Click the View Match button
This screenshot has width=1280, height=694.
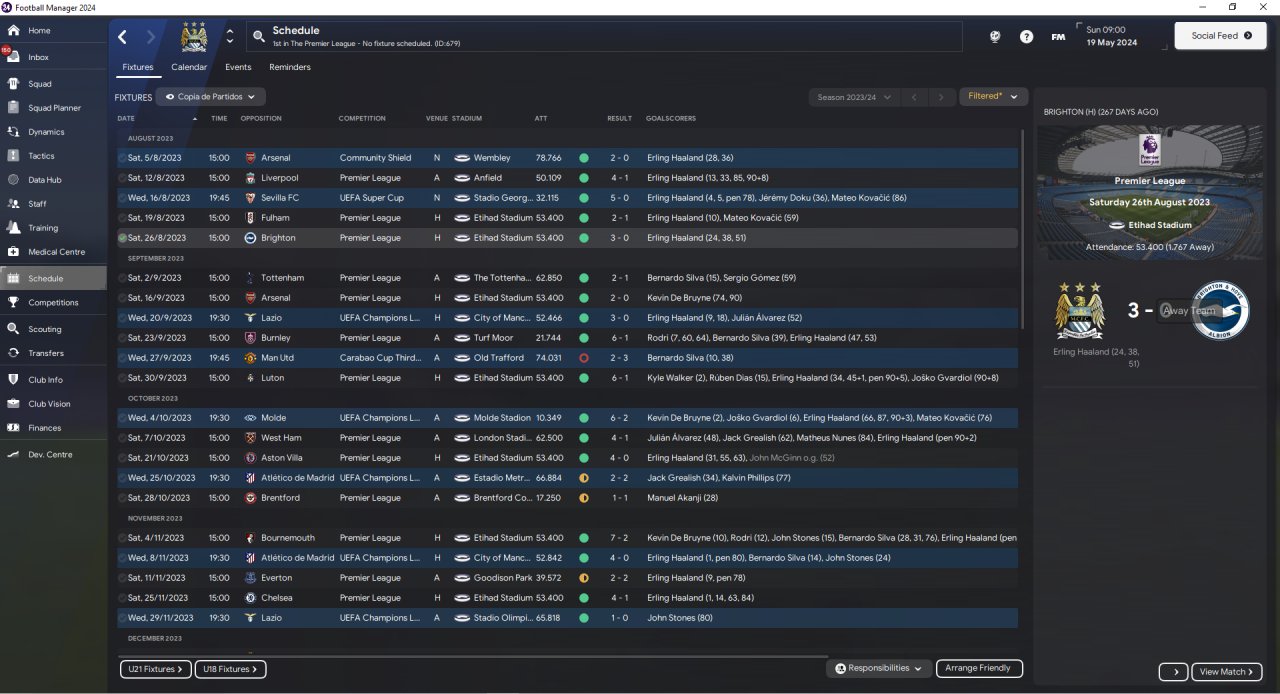[x=1227, y=672]
